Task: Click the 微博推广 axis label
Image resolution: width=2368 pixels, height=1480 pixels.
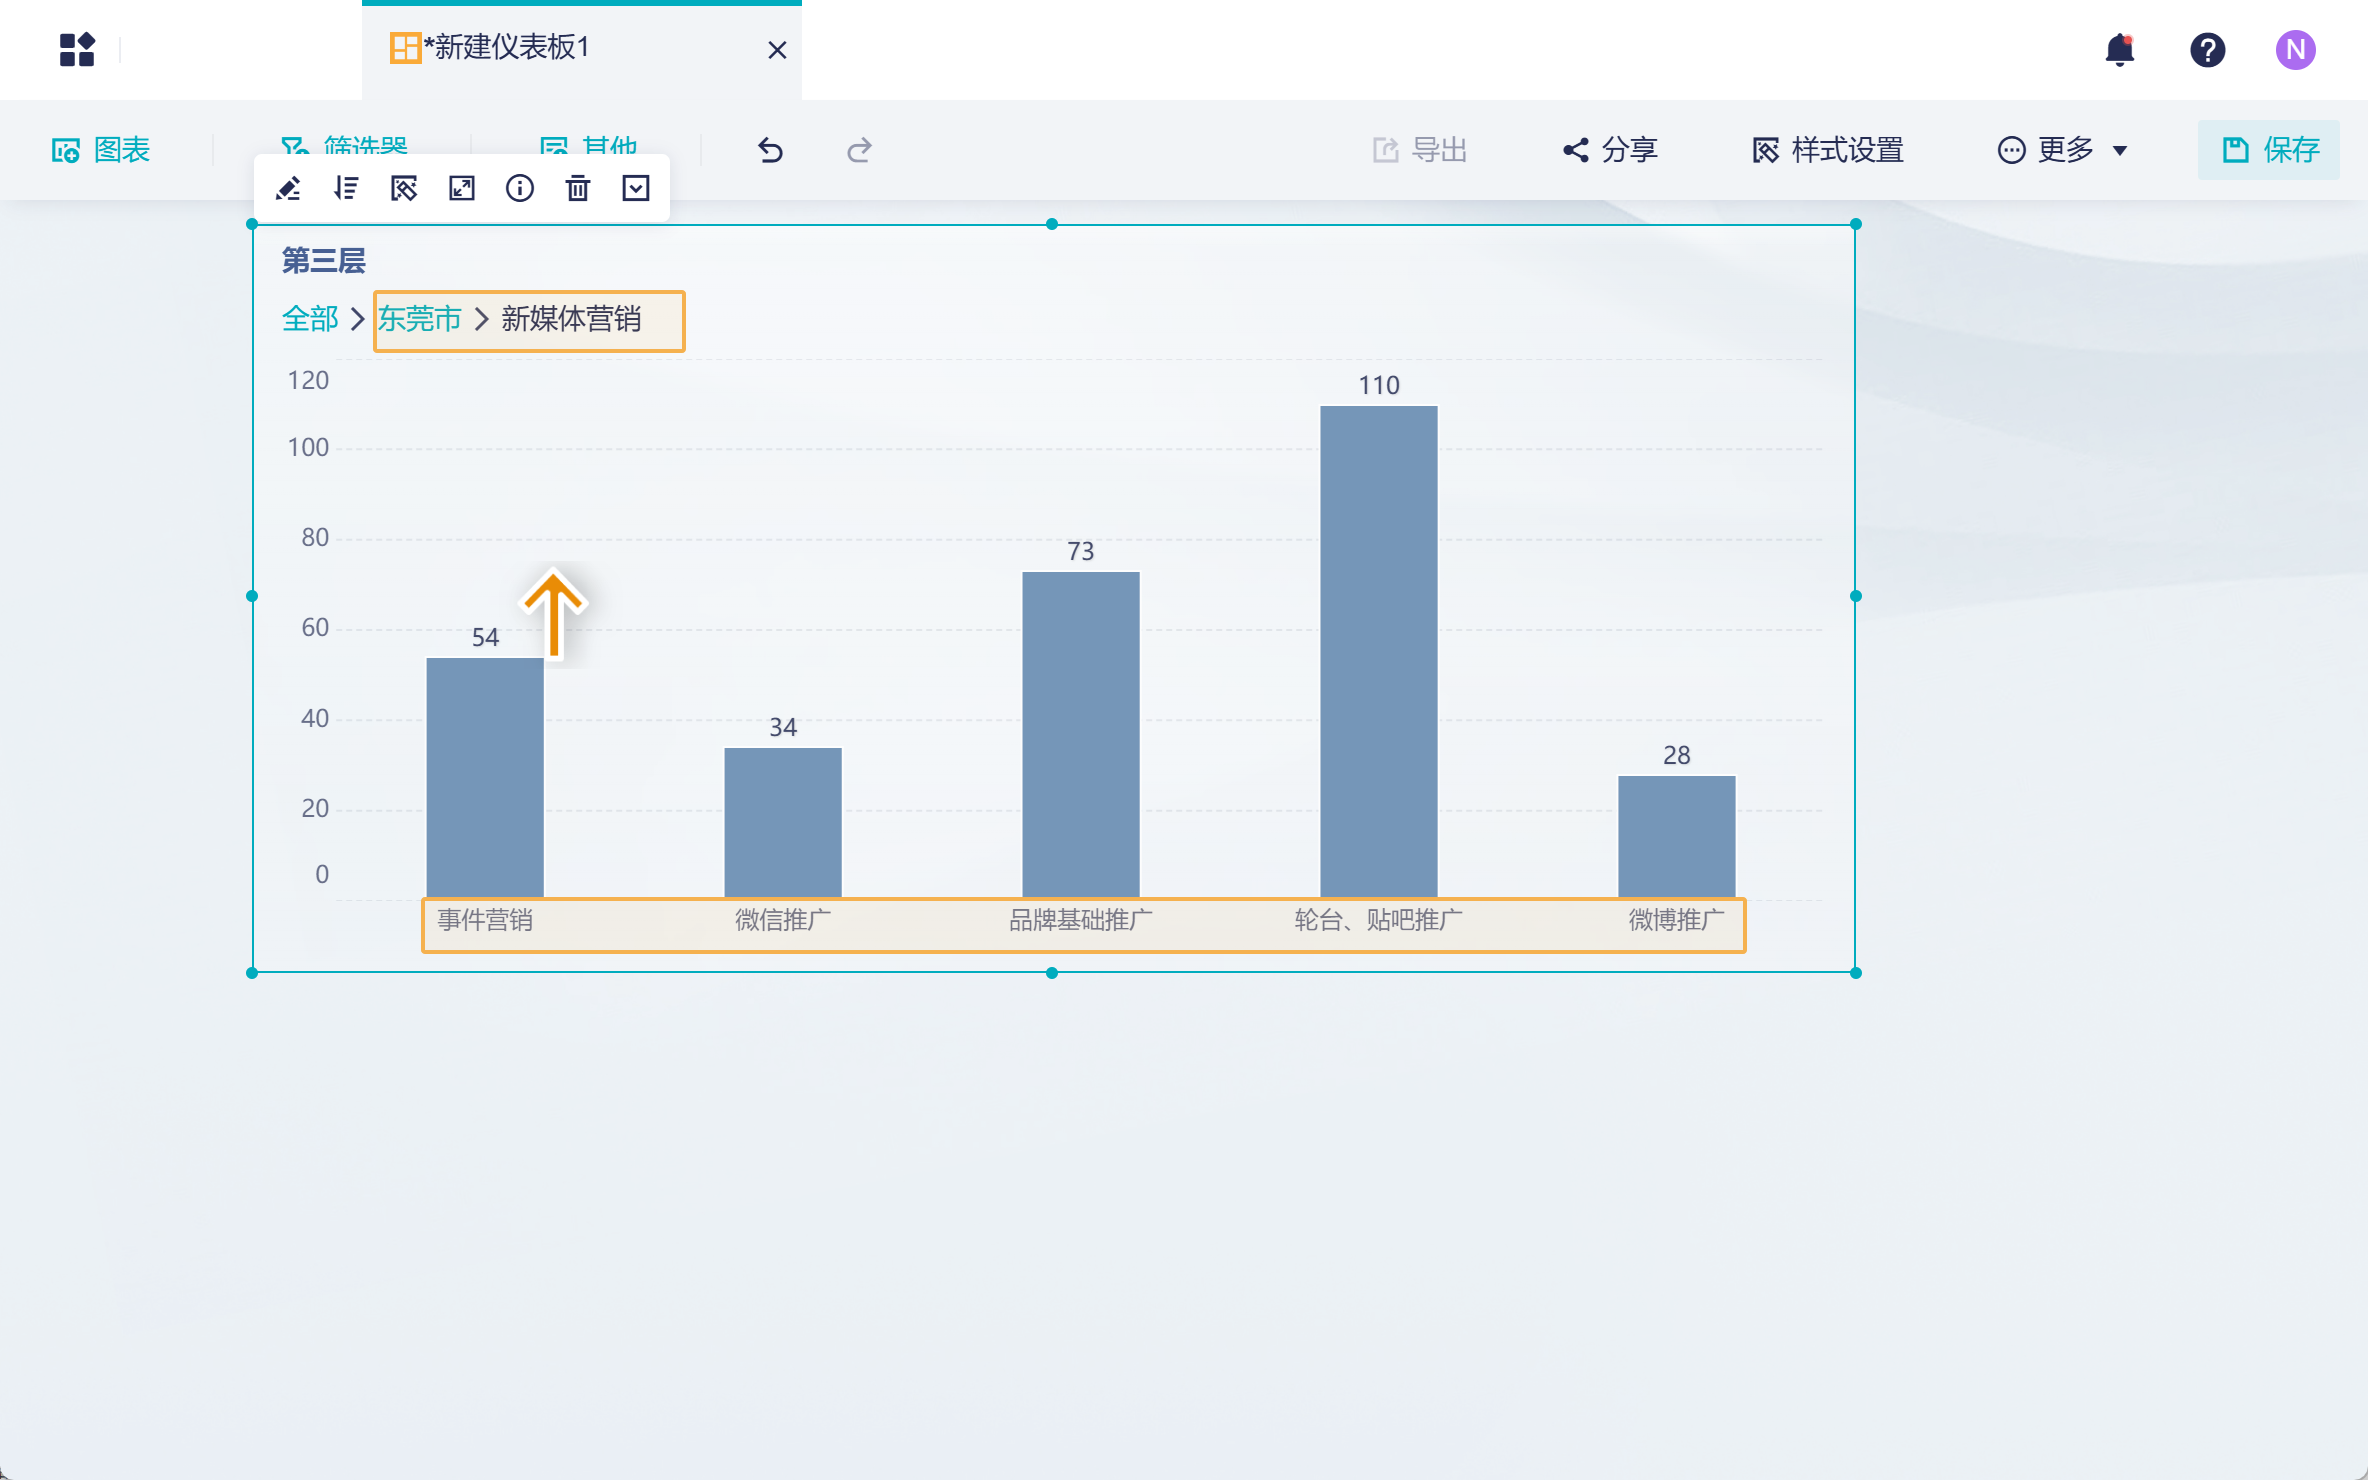Action: pyautogui.click(x=1677, y=920)
